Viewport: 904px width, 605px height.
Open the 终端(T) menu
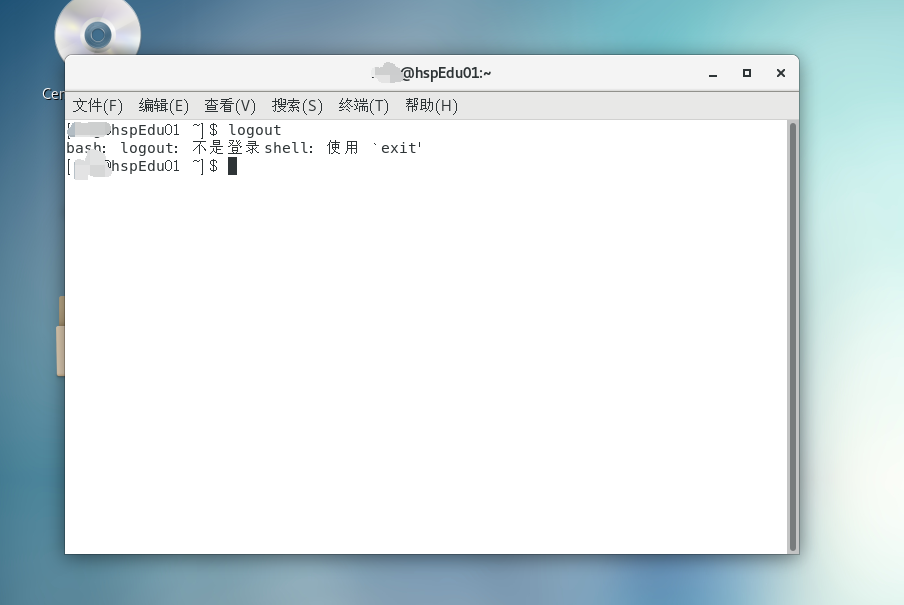[364, 105]
